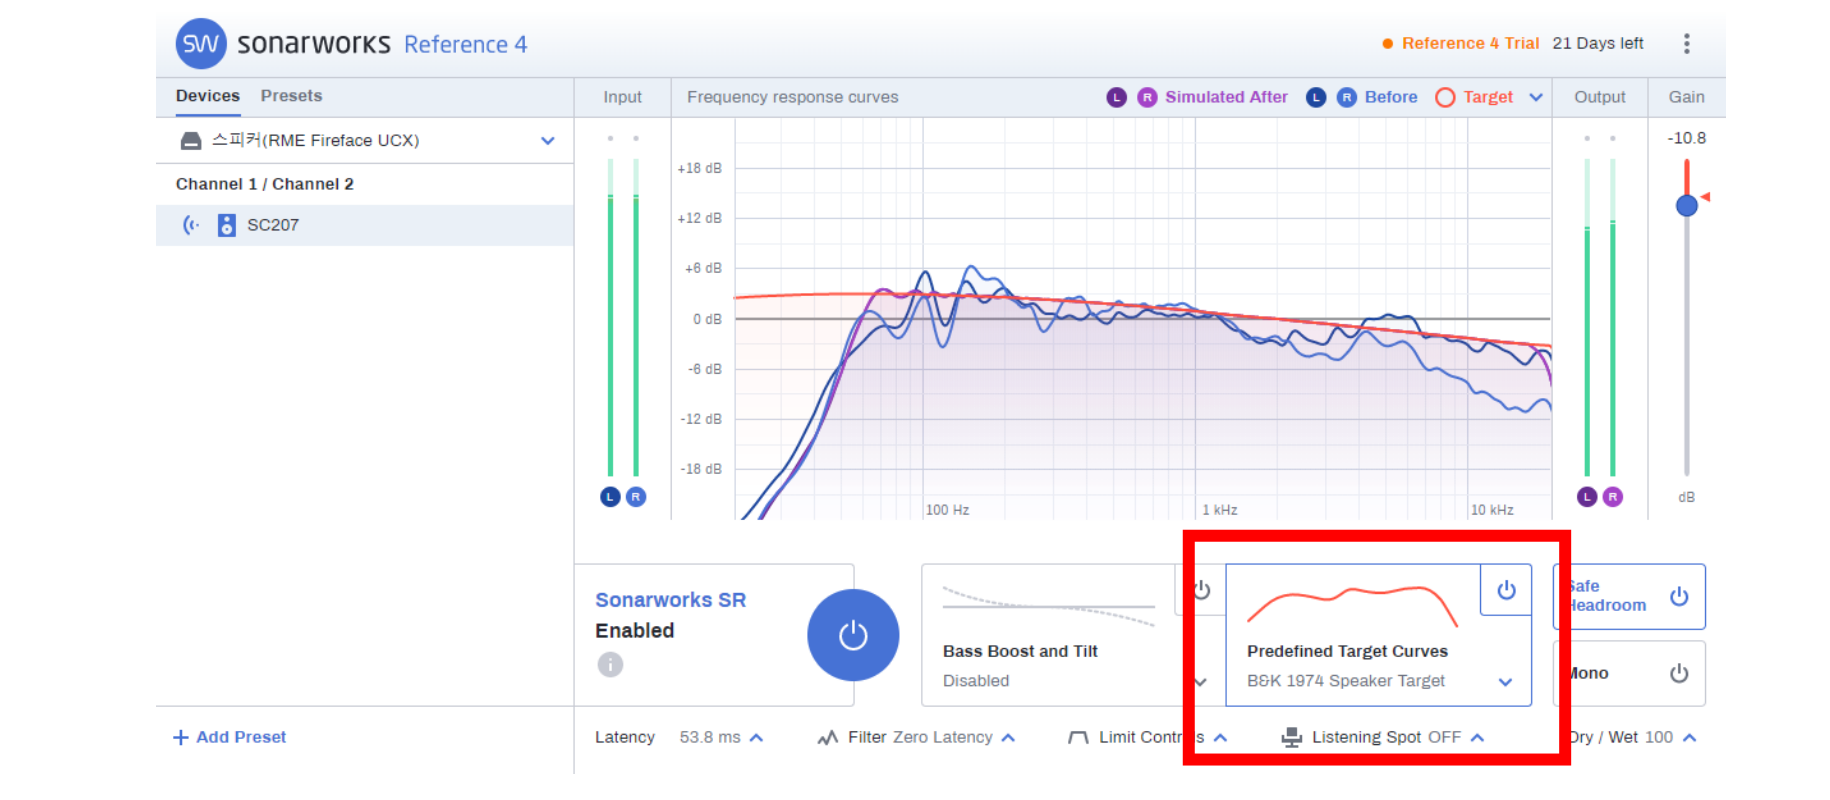Viewport: 1830px width, 800px height.
Task: Expand the Bass Boost and Tilt chevron
Action: point(1201,682)
